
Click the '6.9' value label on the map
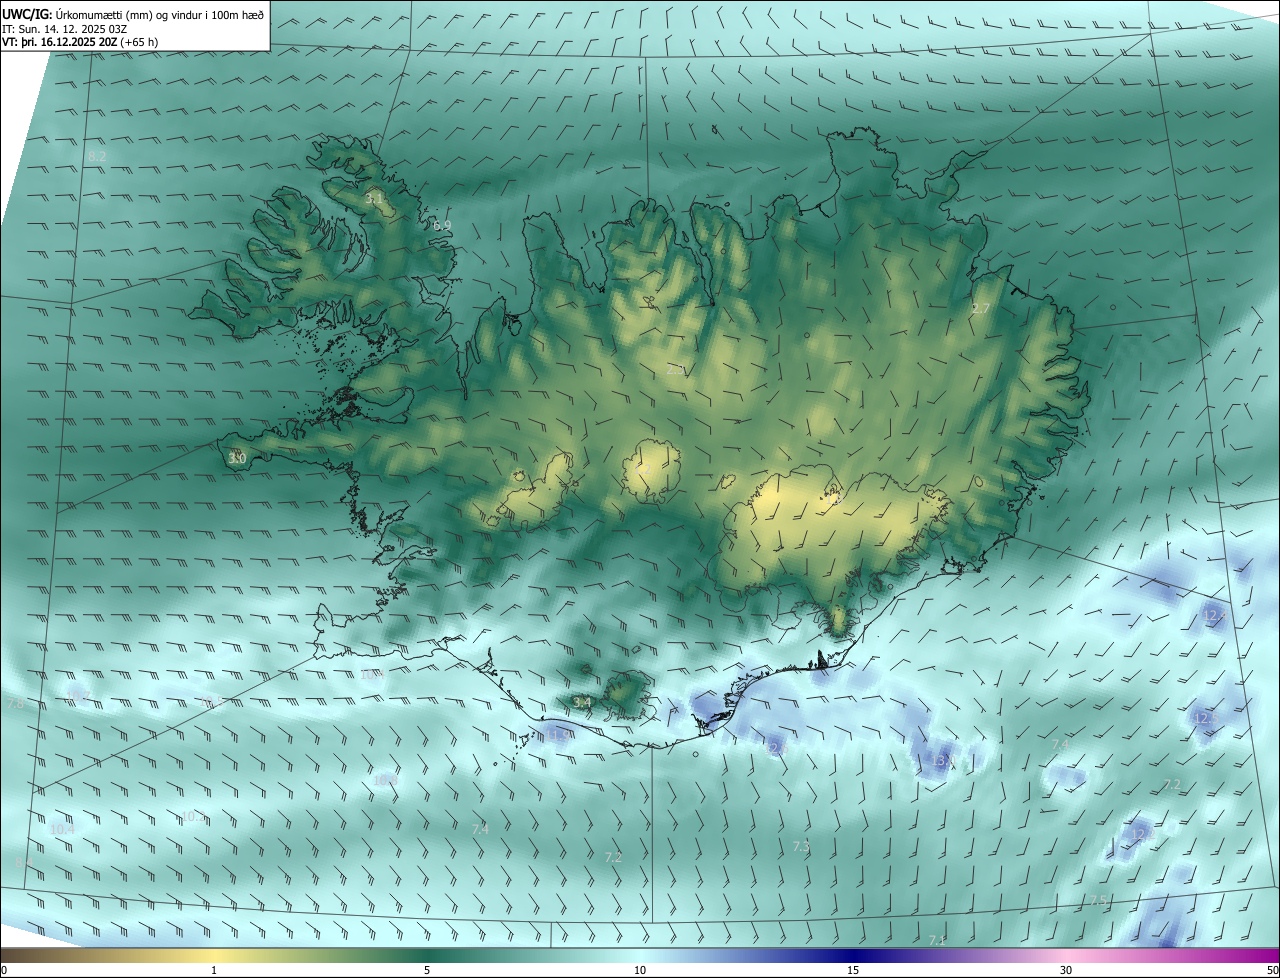pos(442,226)
